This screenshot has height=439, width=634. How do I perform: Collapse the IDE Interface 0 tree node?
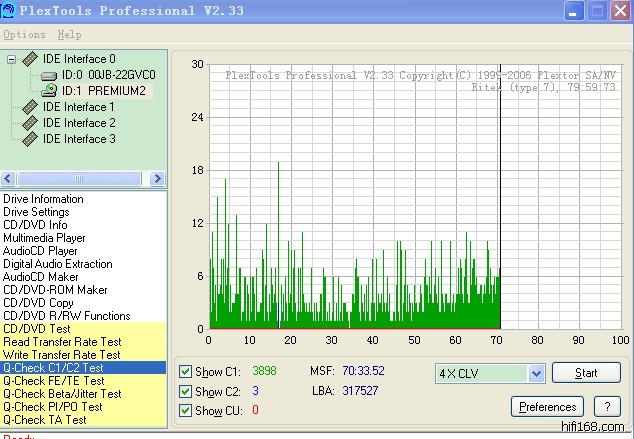coord(11,59)
